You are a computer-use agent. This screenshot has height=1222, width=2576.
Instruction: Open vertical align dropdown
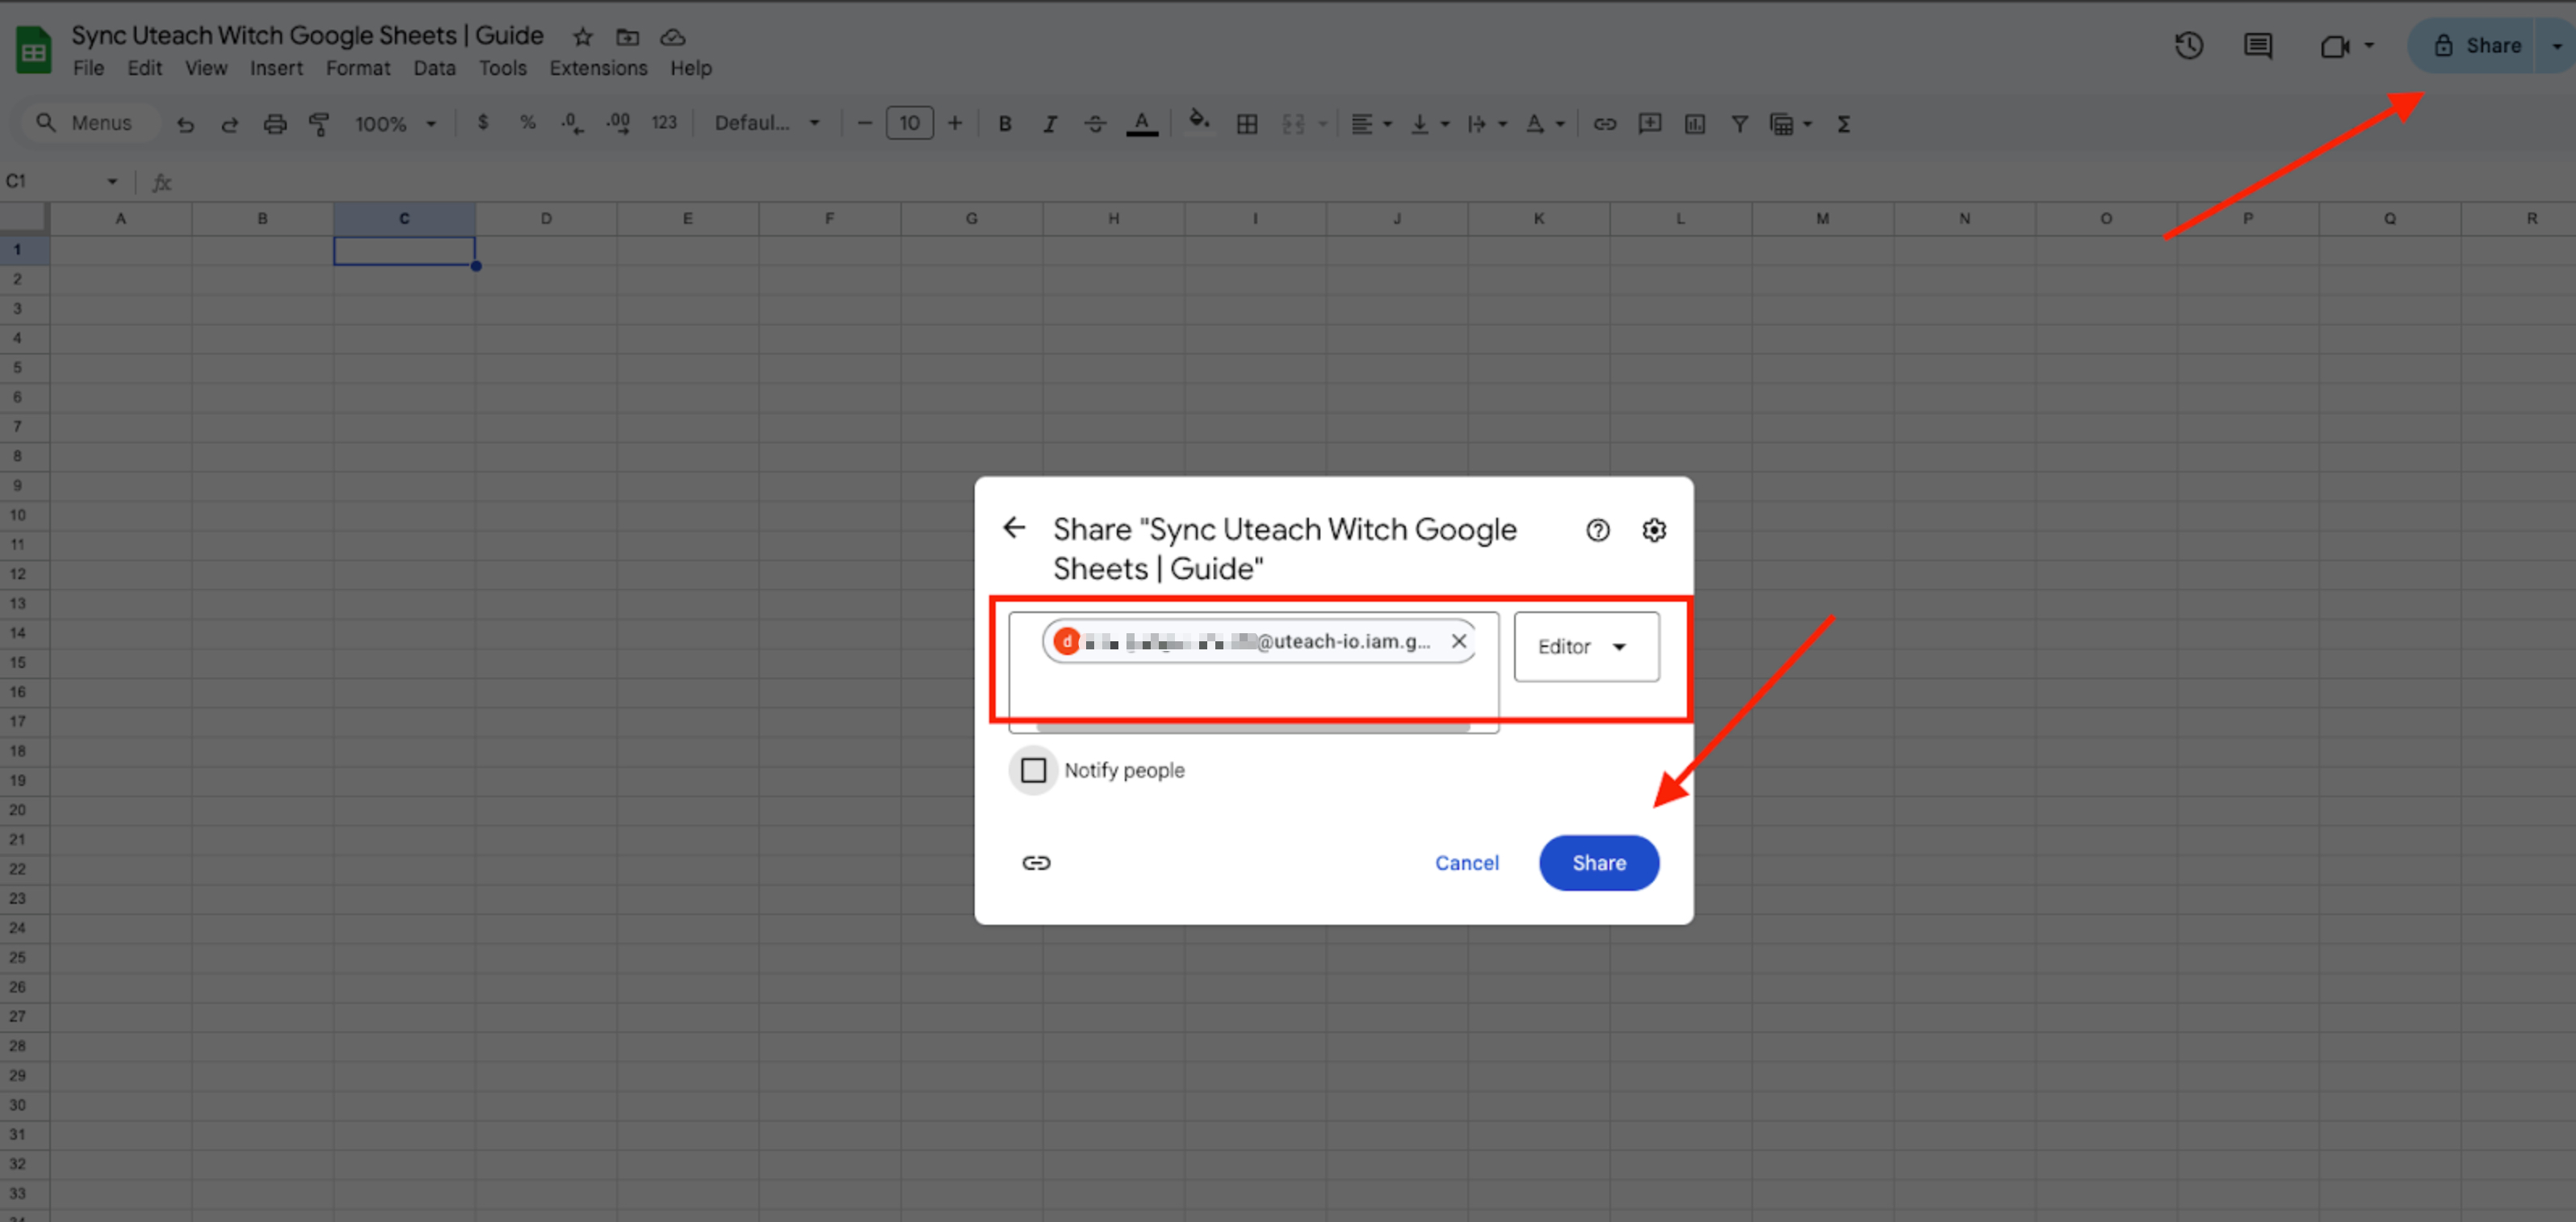pos(1429,124)
